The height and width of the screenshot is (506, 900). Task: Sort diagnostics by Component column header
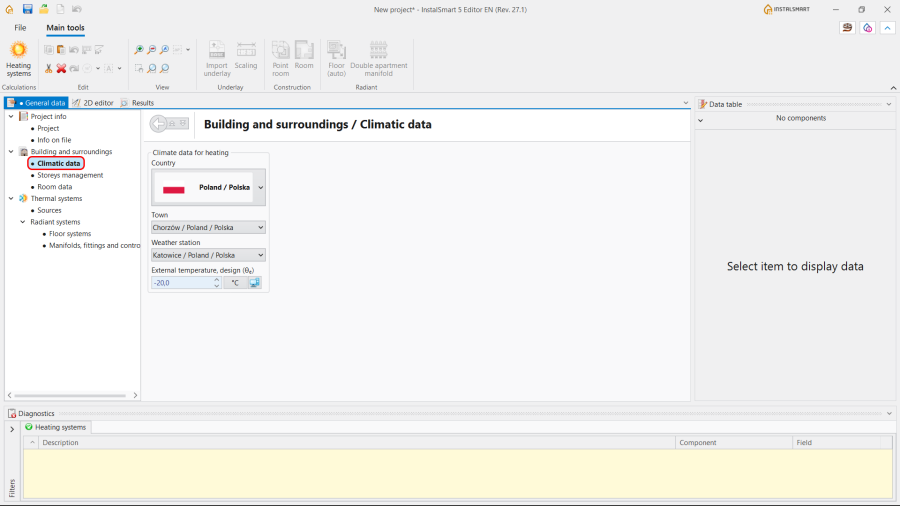(734, 442)
